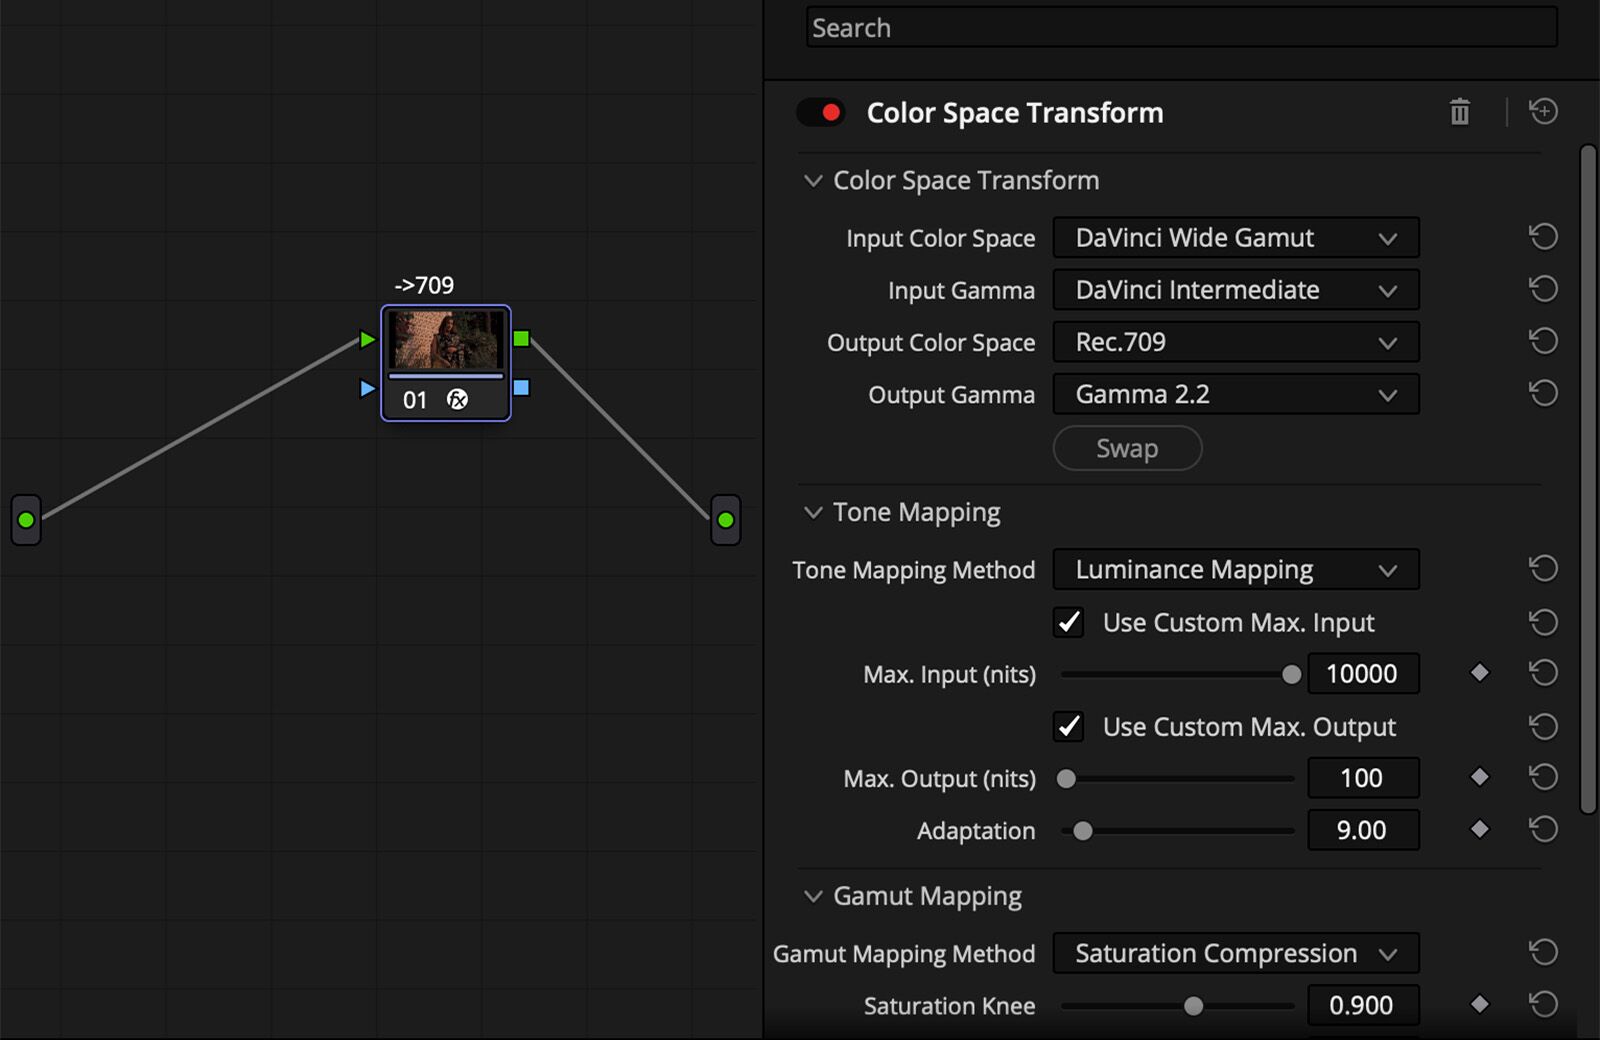The image size is (1600, 1040).
Task: Reset Input Color Space to default
Action: point(1543,237)
